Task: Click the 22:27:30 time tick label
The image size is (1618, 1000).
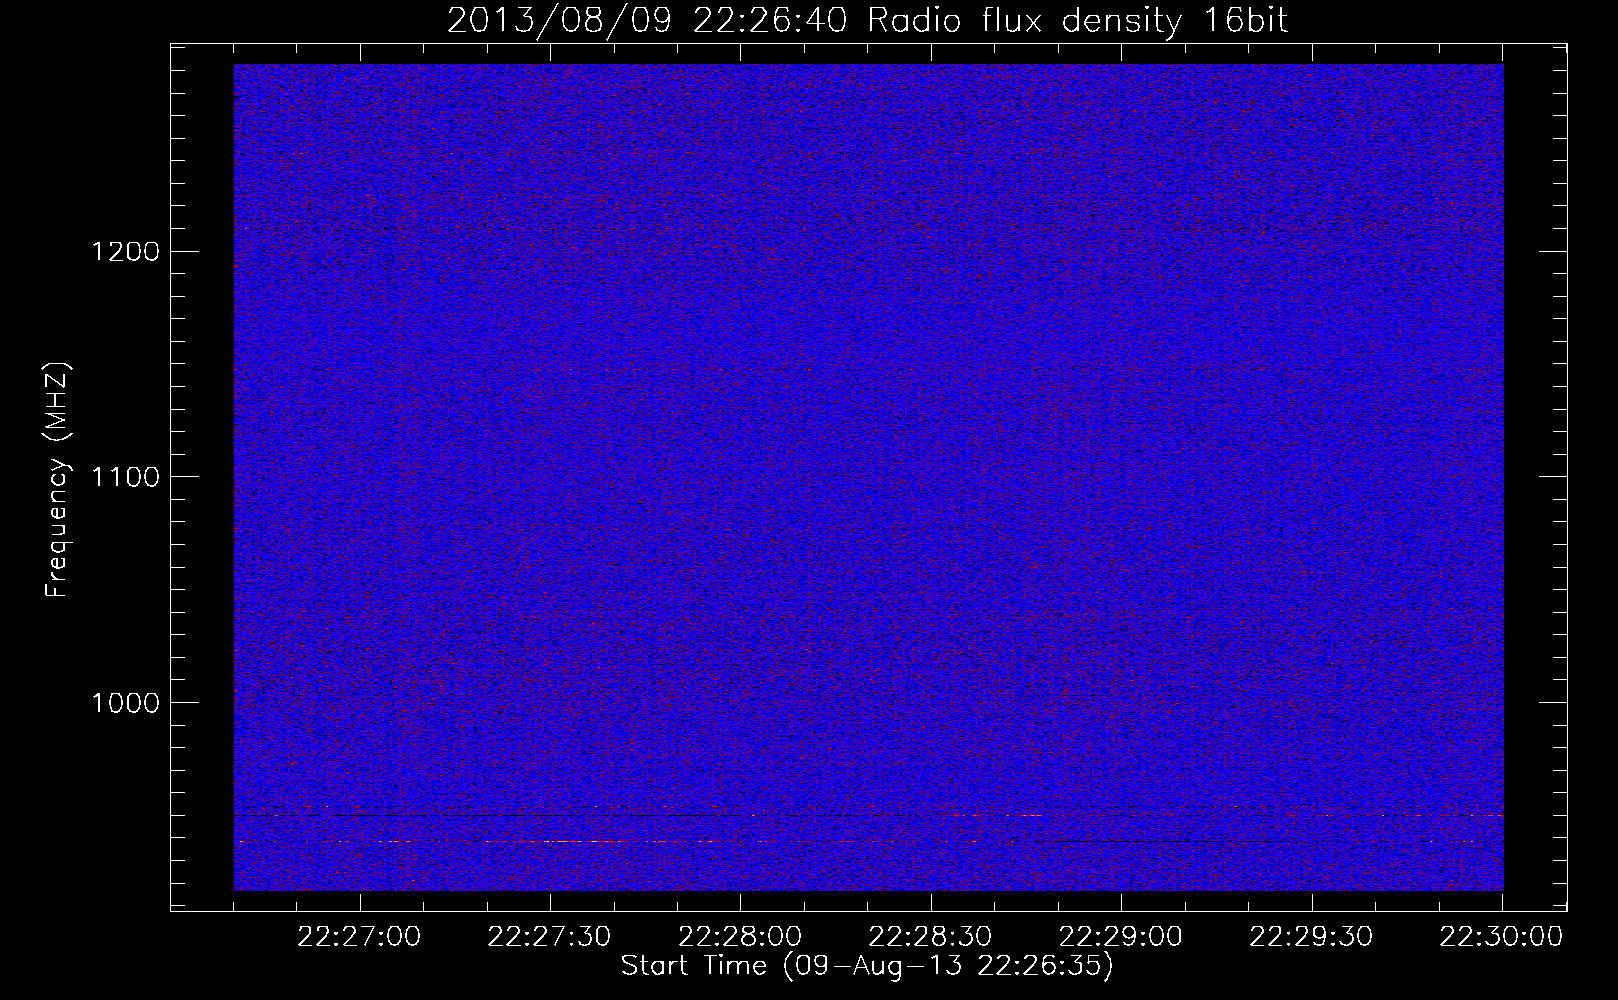Action: tap(549, 937)
